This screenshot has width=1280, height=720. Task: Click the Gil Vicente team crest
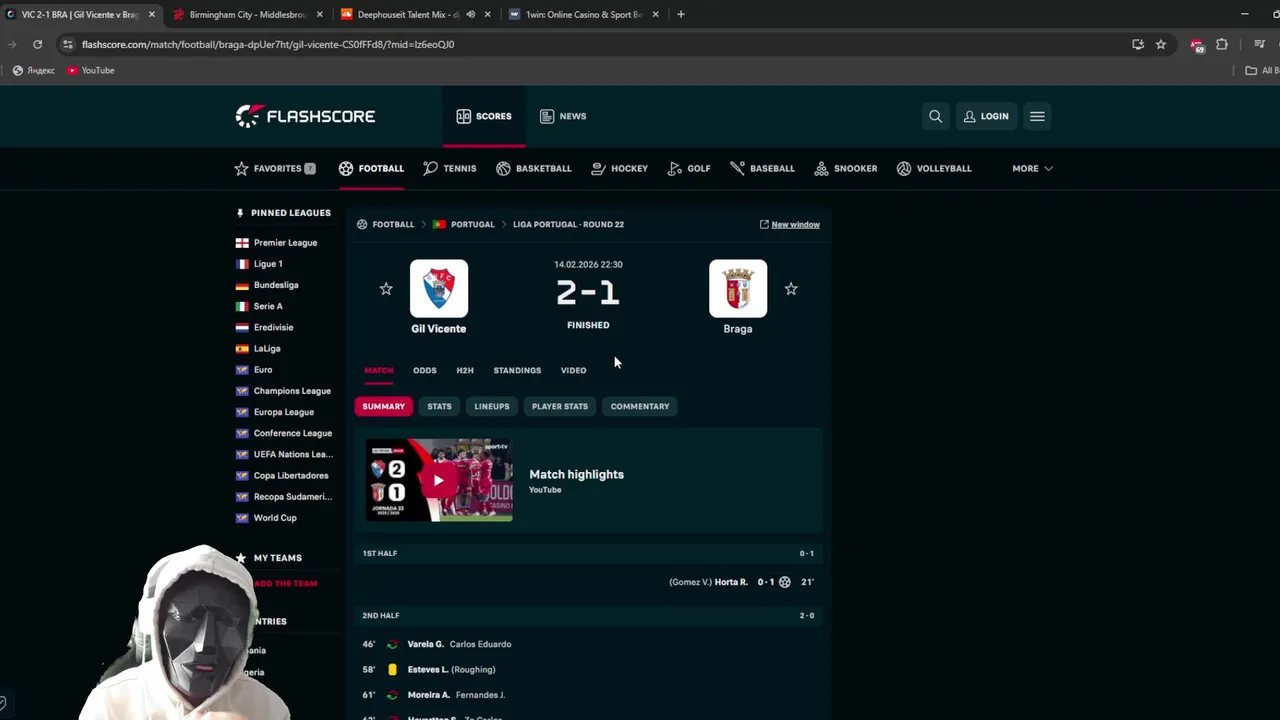click(x=438, y=289)
